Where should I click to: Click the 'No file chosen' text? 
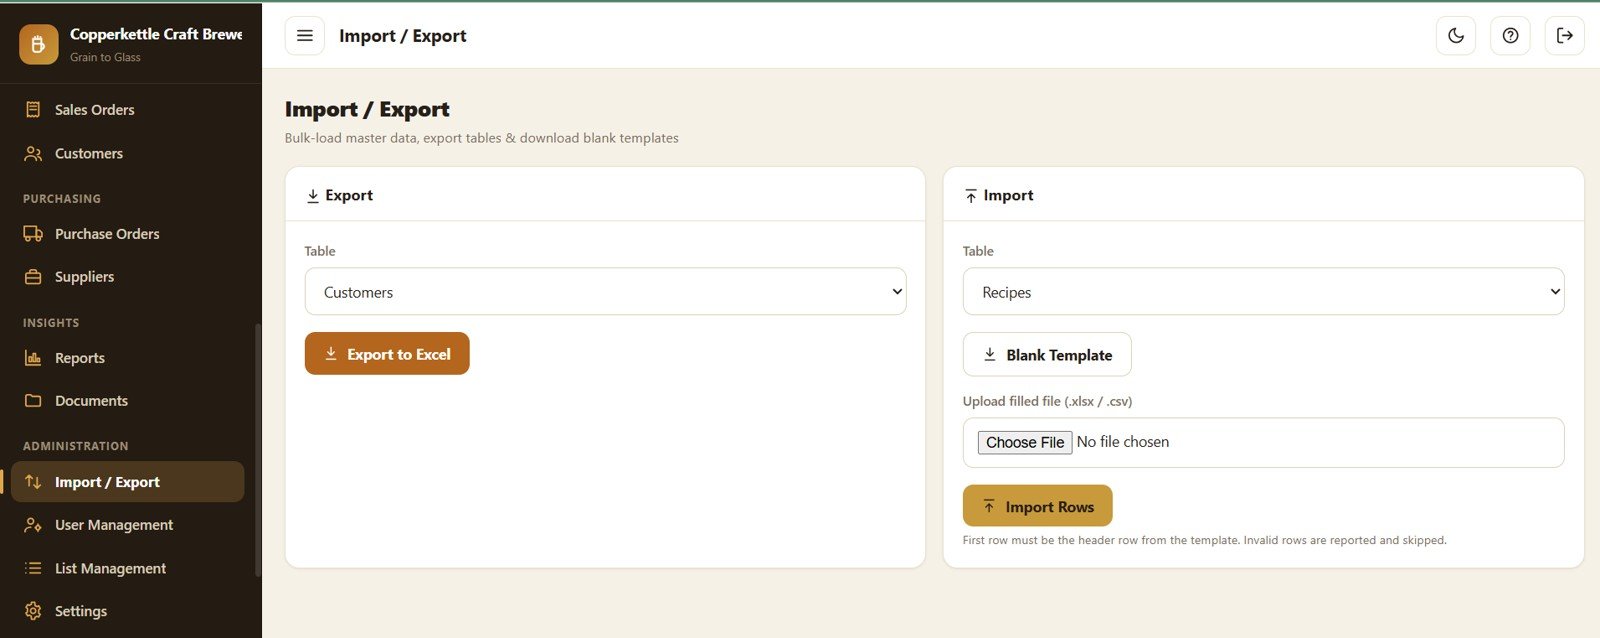pos(1123,442)
